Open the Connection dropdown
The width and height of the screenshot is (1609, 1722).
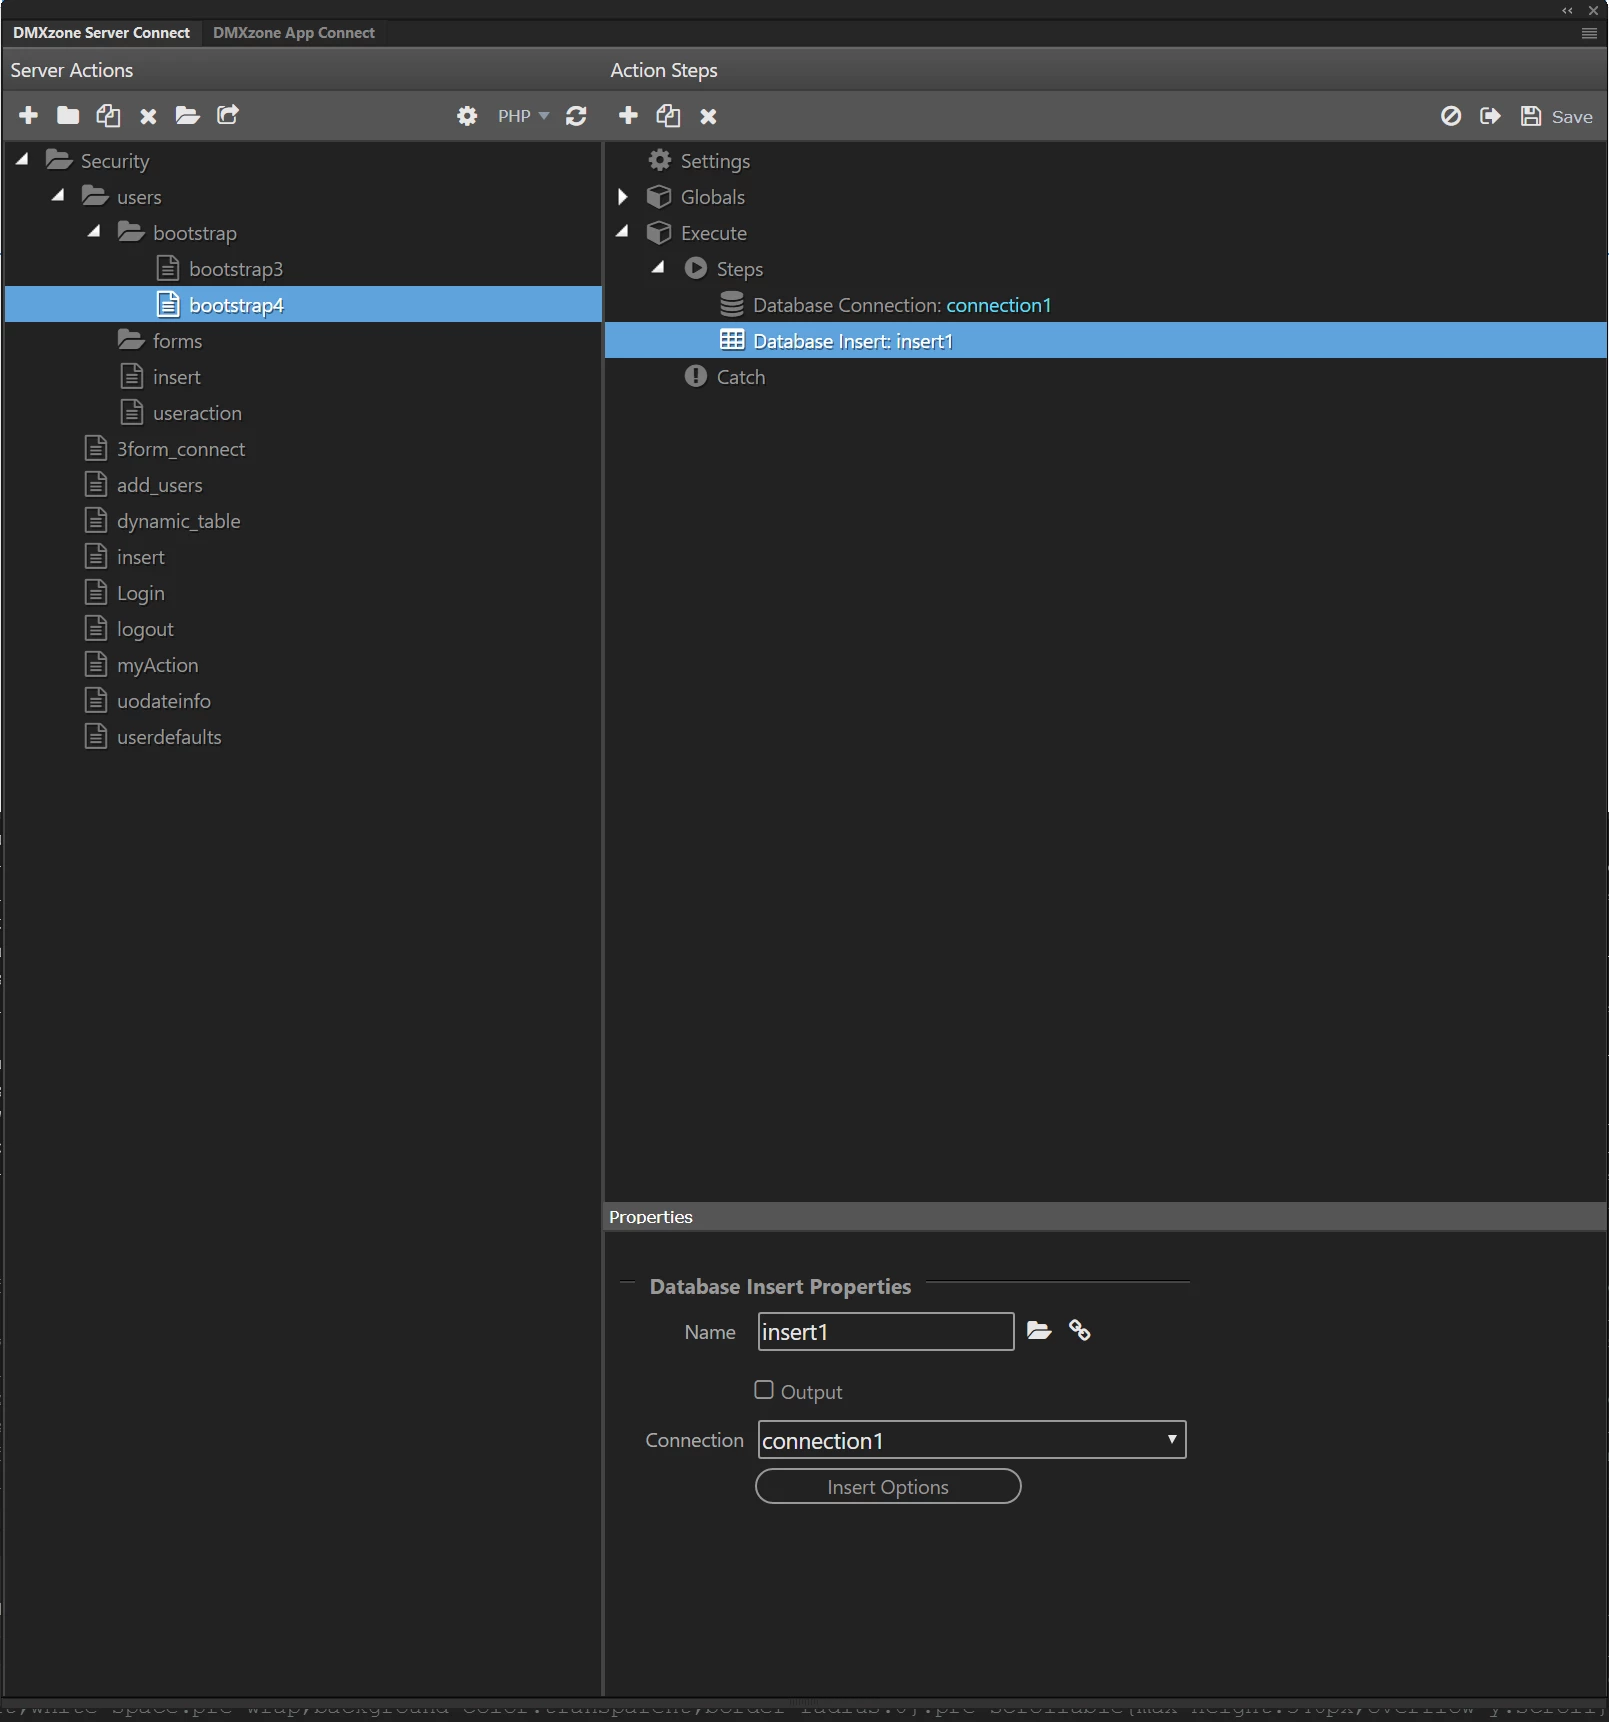pyautogui.click(x=972, y=1440)
